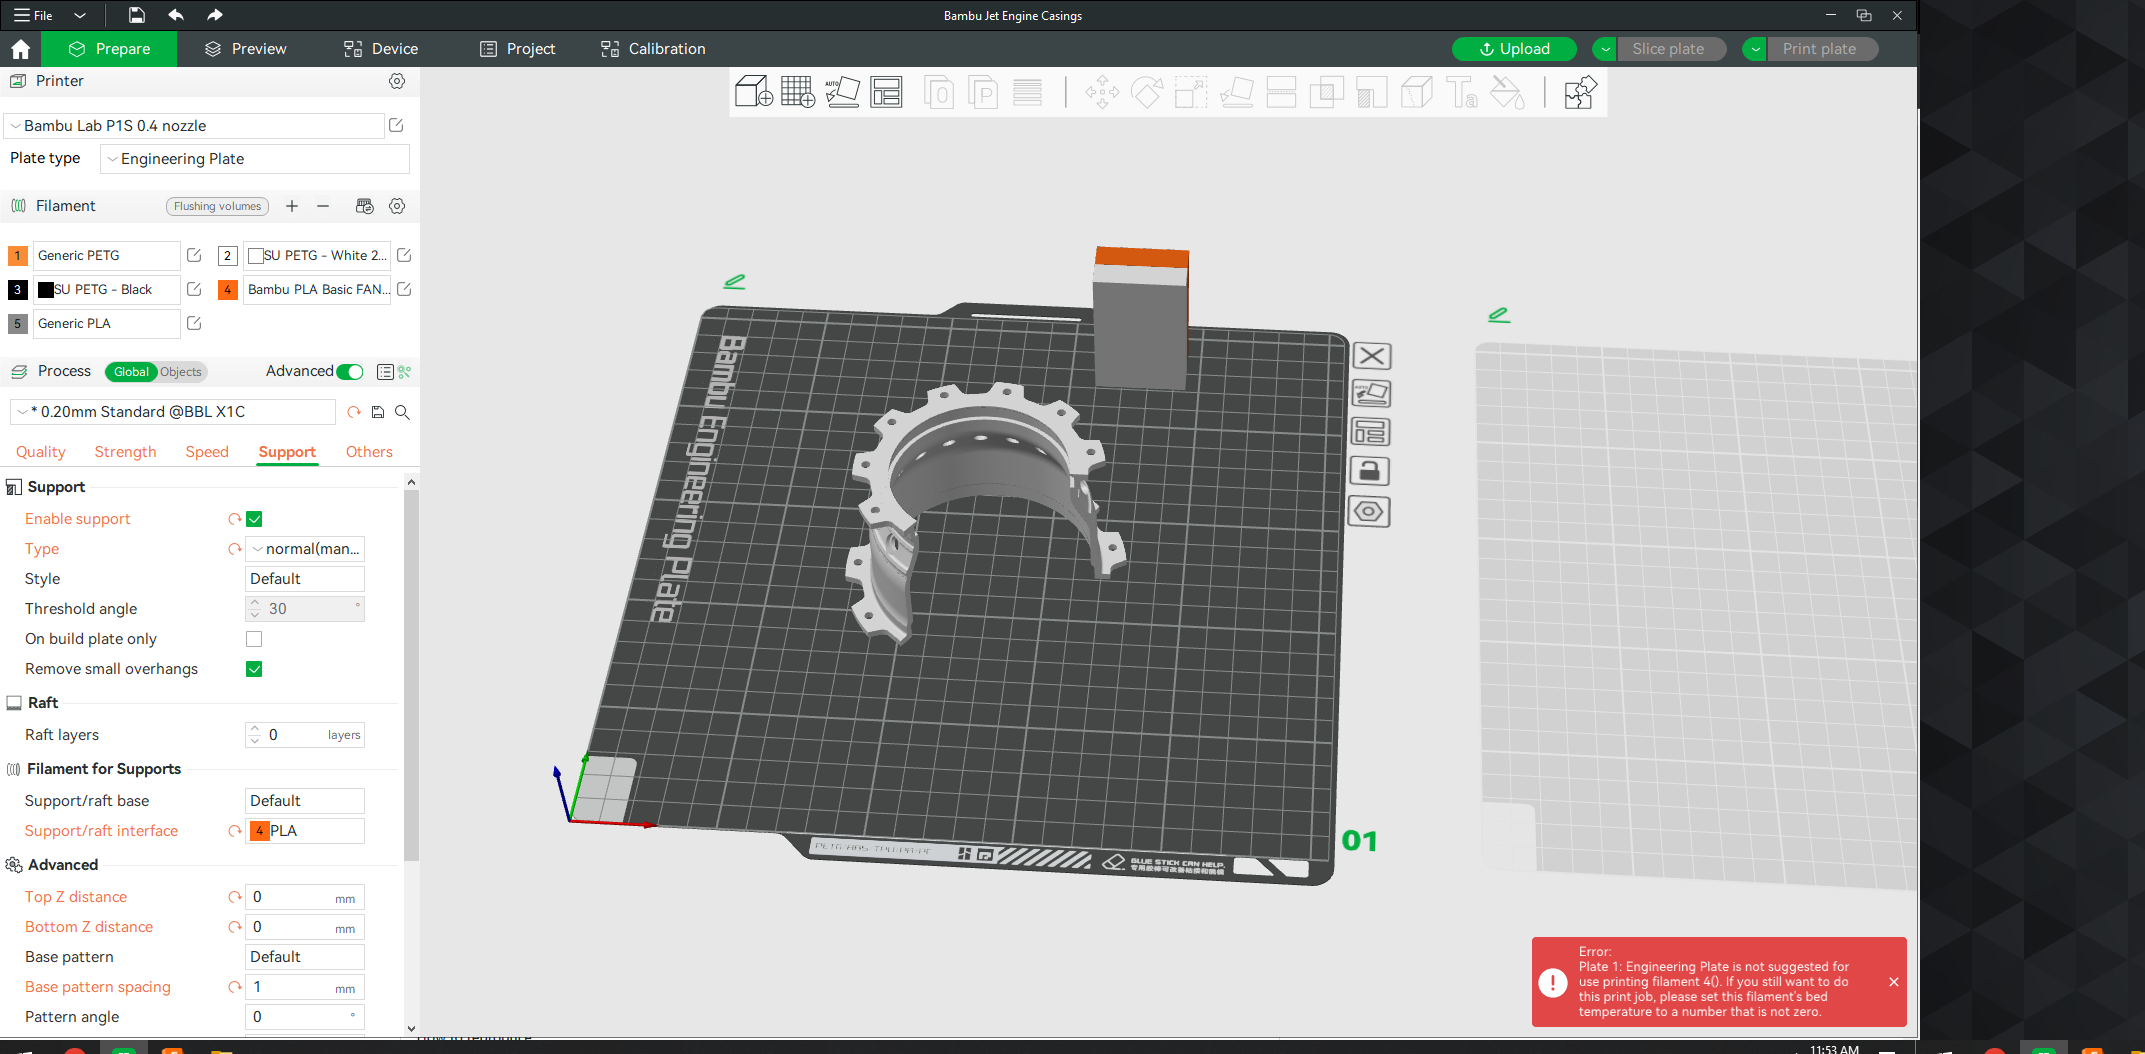Click the Add Plate icon
The width and height of the screenshot is (2145, 1054).
(x=798, y=92)
